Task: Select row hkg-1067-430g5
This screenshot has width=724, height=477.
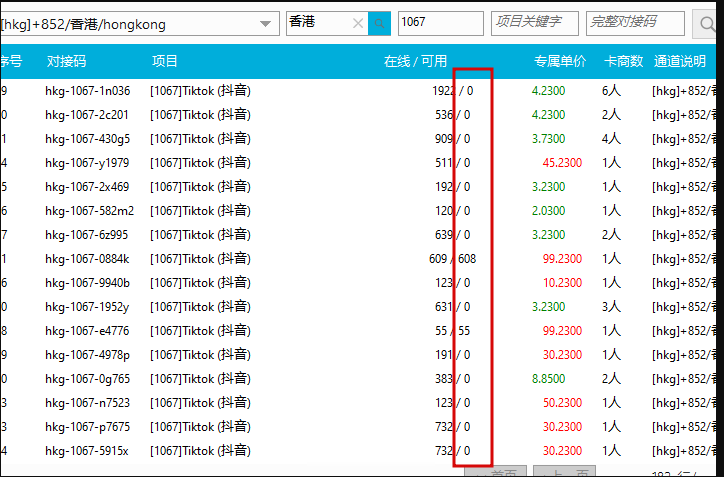Action: coord(358,139)
